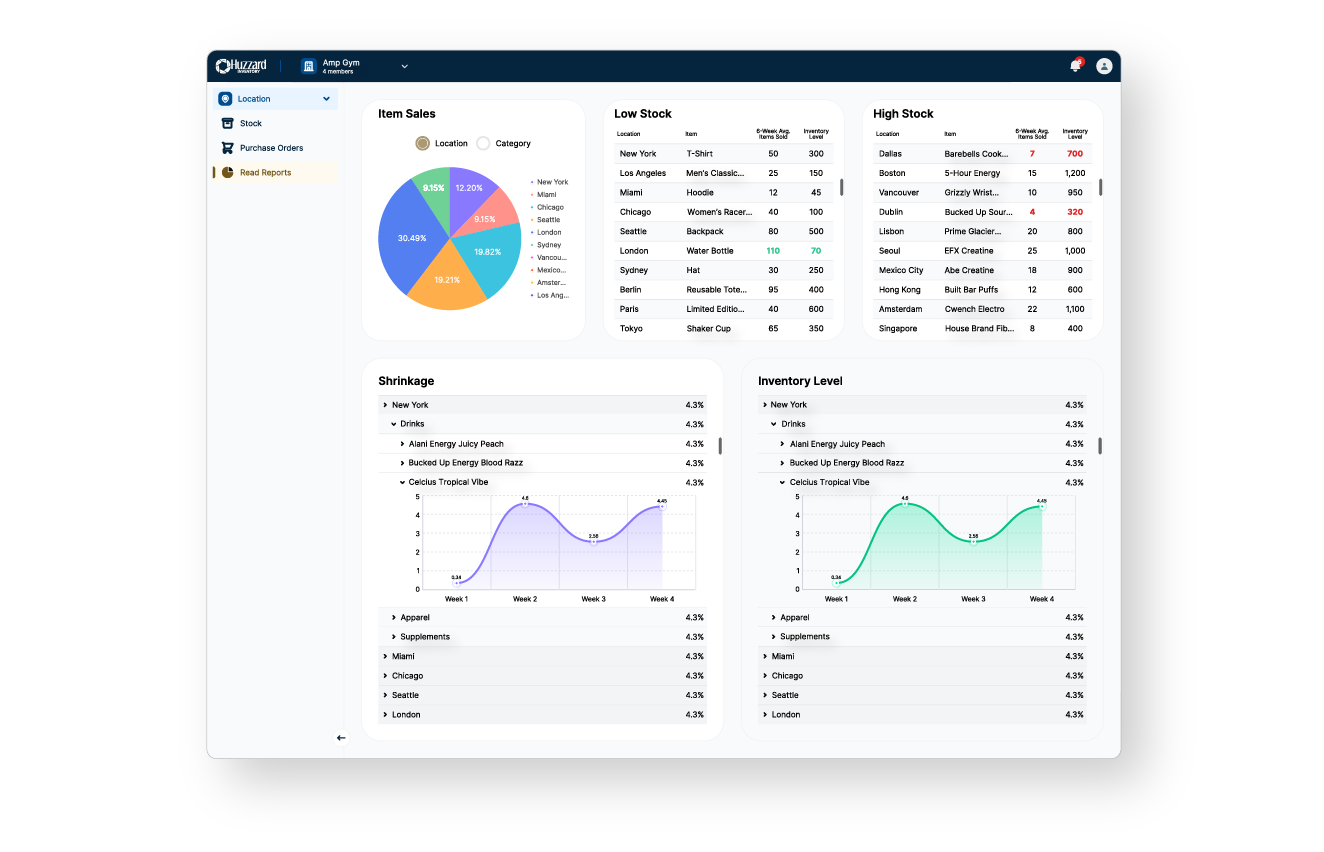Click the 5-Hour Energy item in High Stock
Image resolution: width=1324 pixels, height=852 pixels.
(973, 174)
